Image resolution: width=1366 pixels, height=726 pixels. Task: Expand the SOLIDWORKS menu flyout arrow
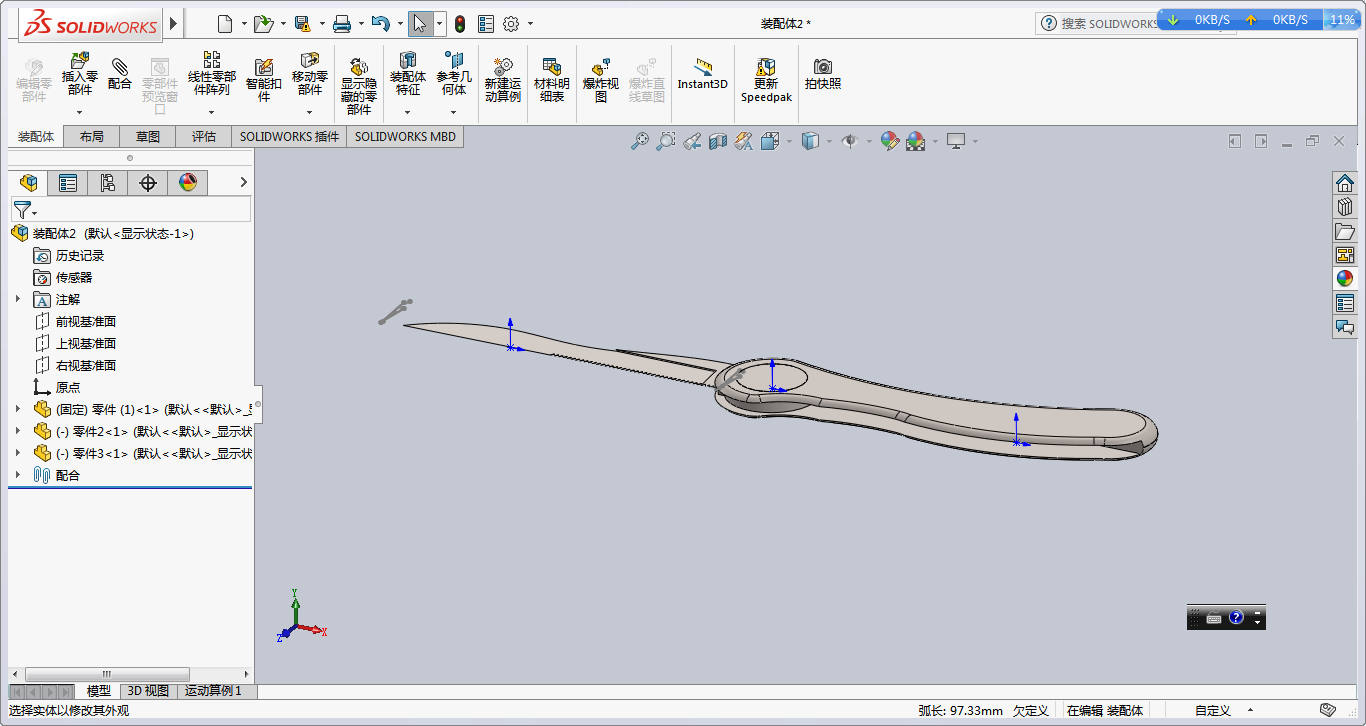coord(174,23)
